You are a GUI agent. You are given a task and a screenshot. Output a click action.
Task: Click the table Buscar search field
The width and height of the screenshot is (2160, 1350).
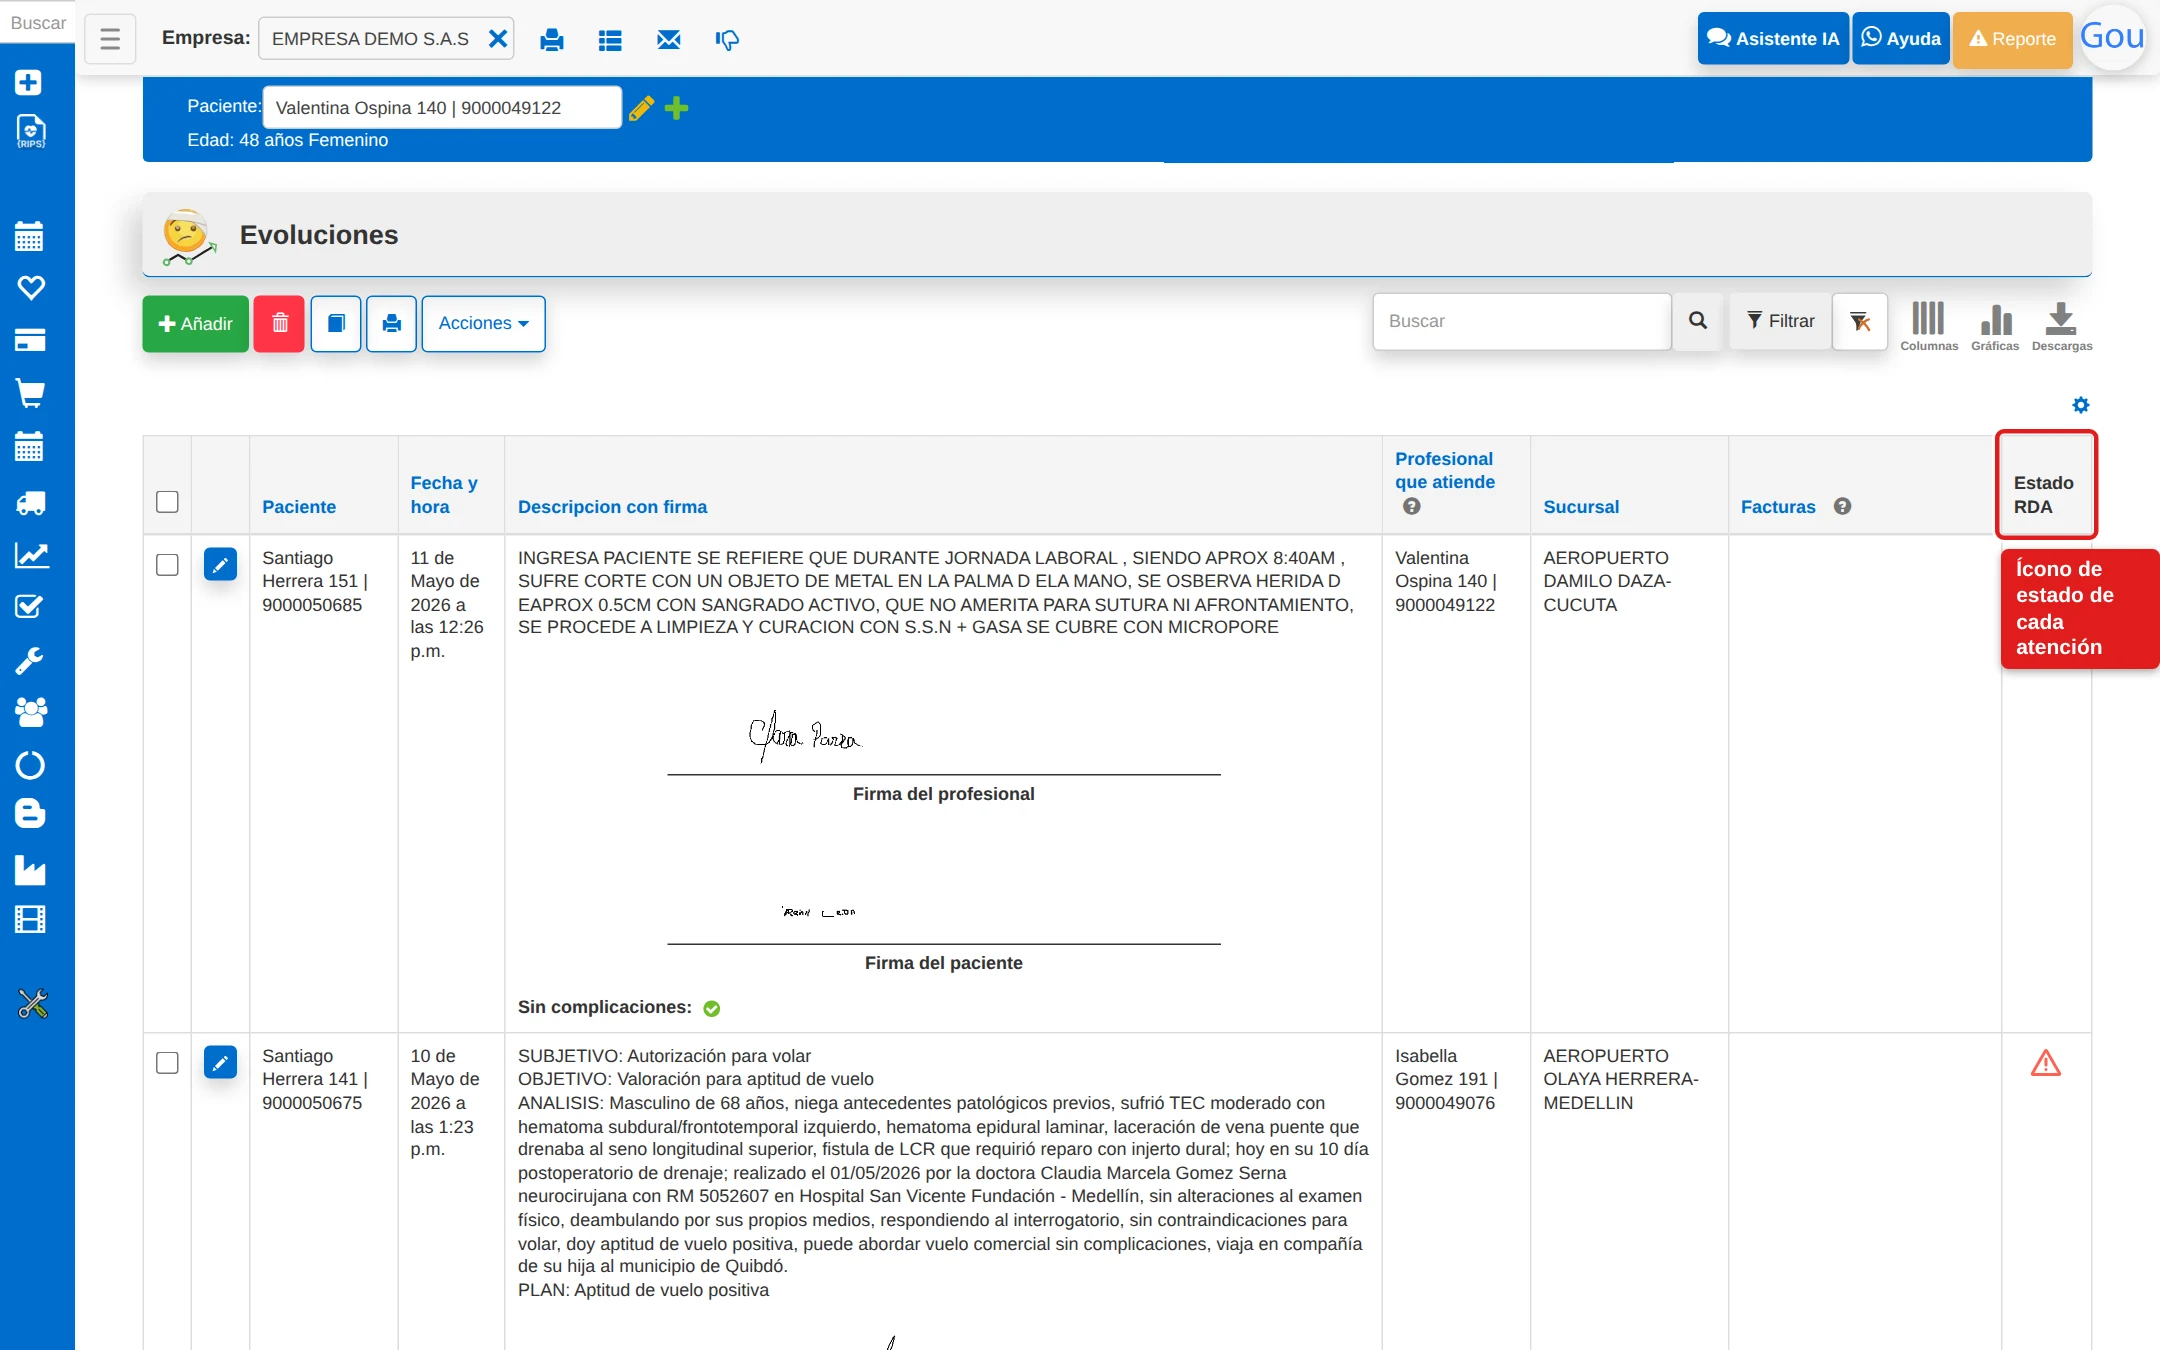(1521, 321)
